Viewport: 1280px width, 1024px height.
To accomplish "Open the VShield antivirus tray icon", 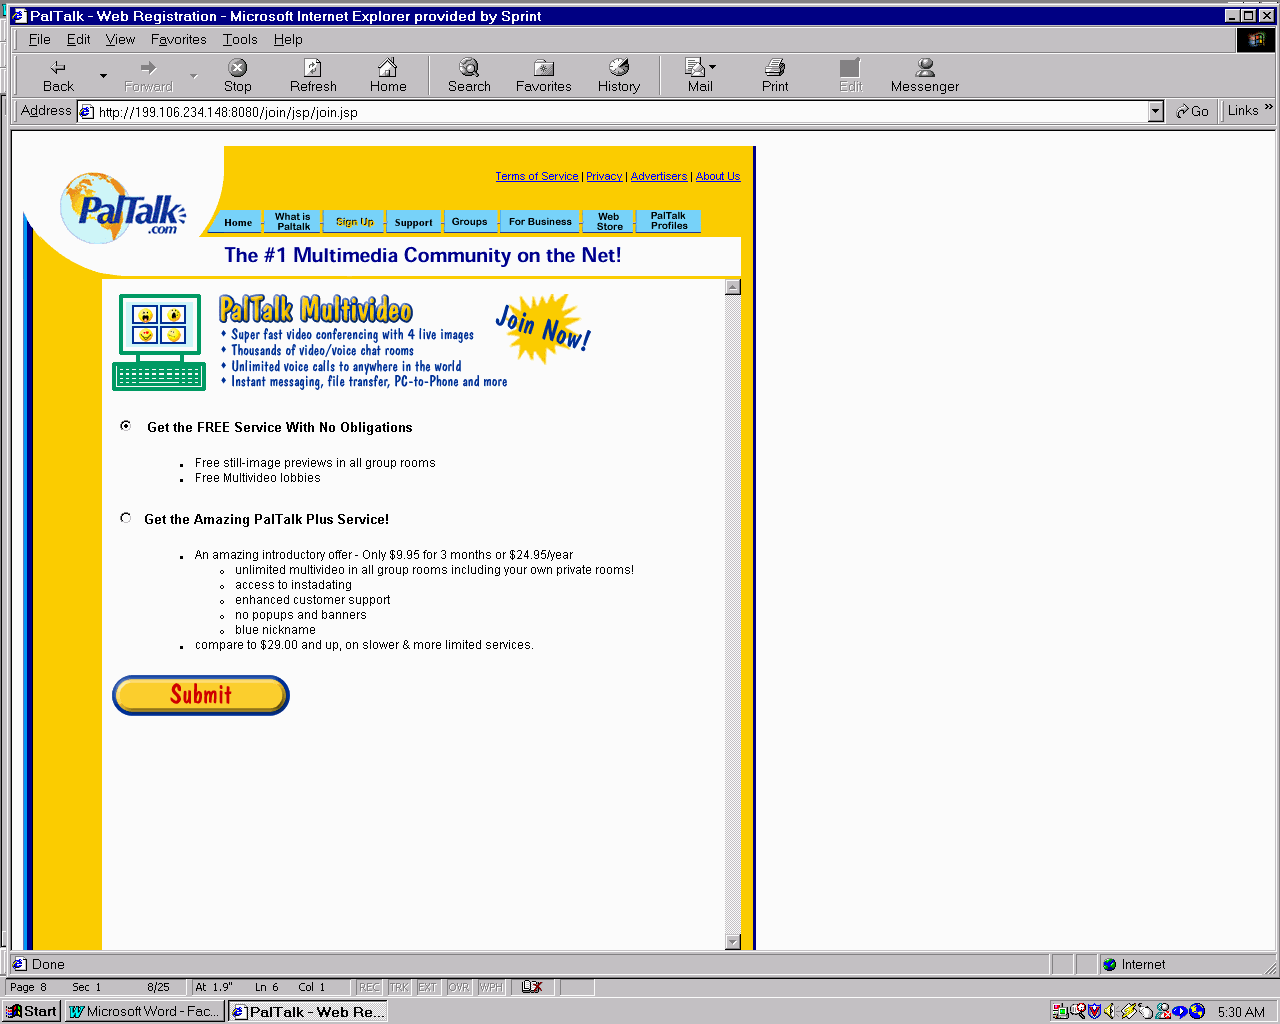I will click(x=1094, y=1011).
